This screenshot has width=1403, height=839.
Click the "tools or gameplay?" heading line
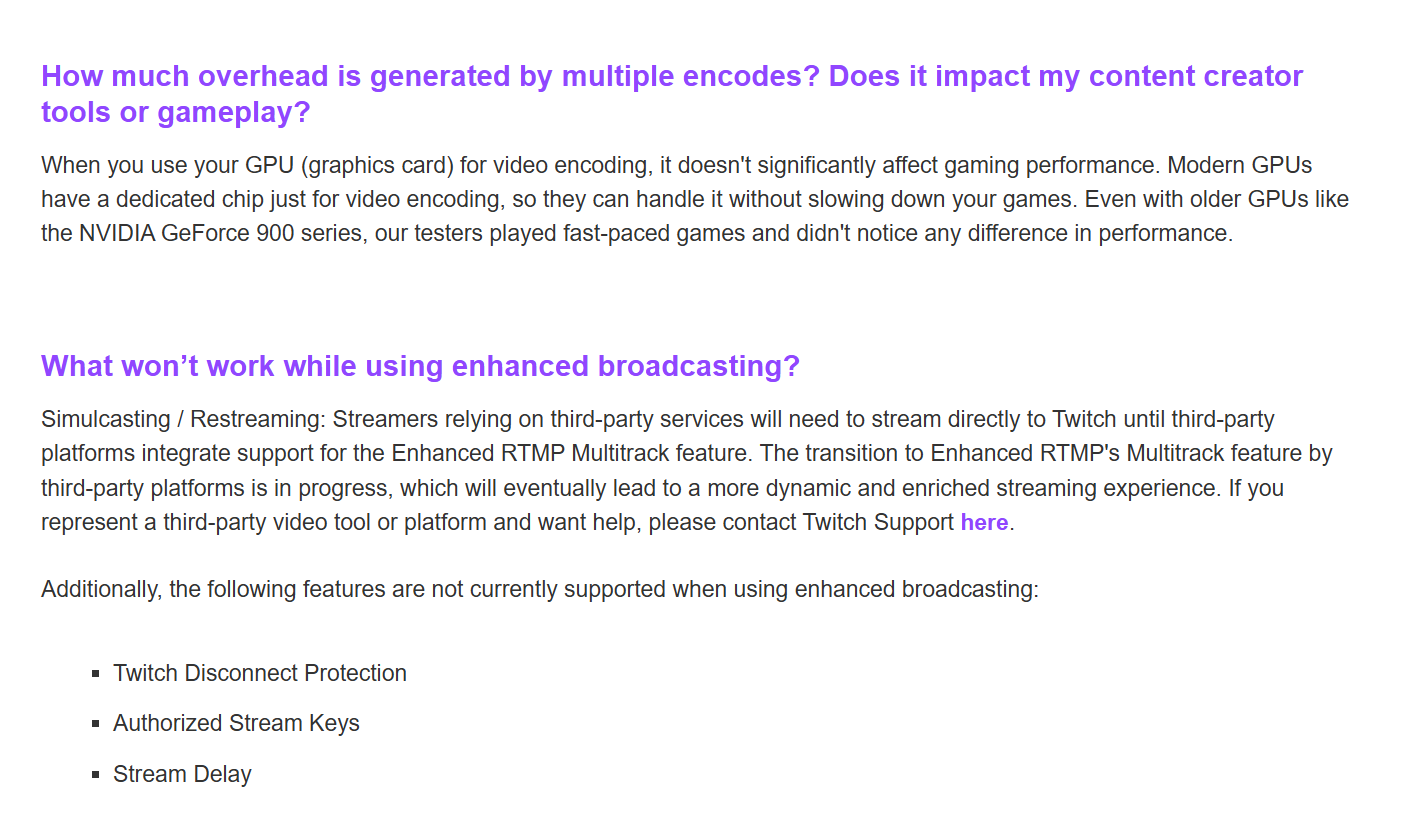coord(176,112)
